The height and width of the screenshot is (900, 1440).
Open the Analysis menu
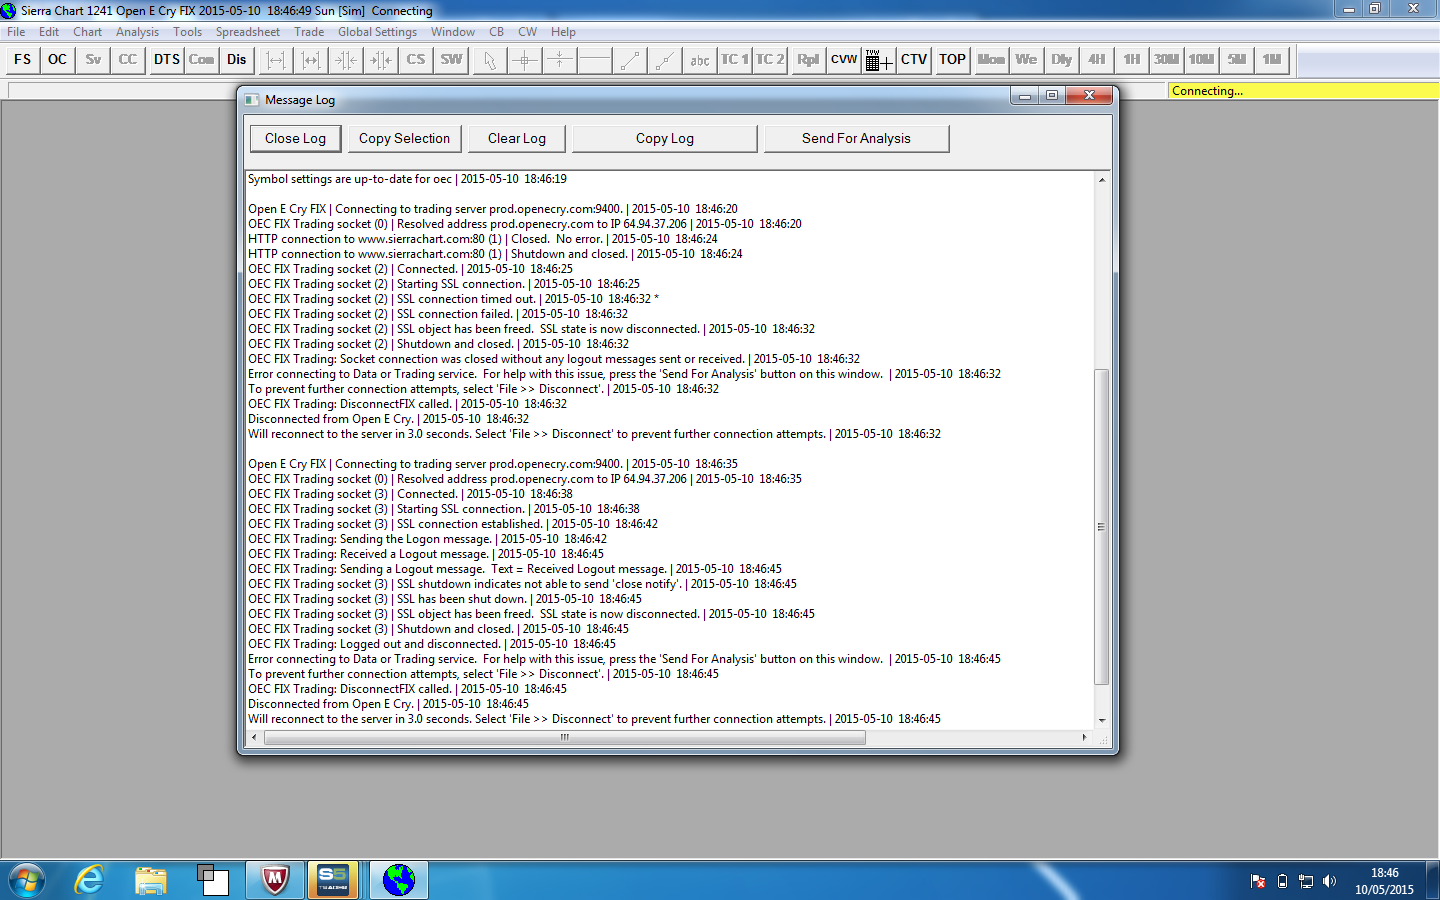click(x=137, y=32)
